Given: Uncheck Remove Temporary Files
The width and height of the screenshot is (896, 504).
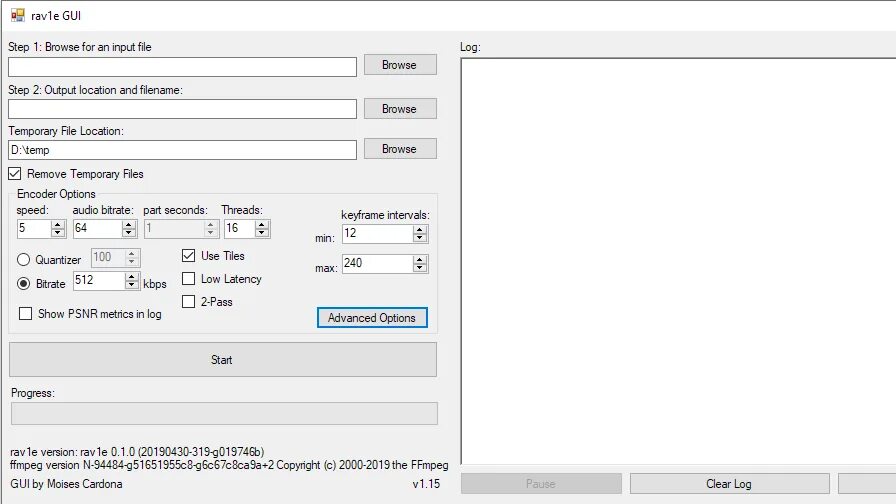Looking at the screenshot, I should click(15, 174).
